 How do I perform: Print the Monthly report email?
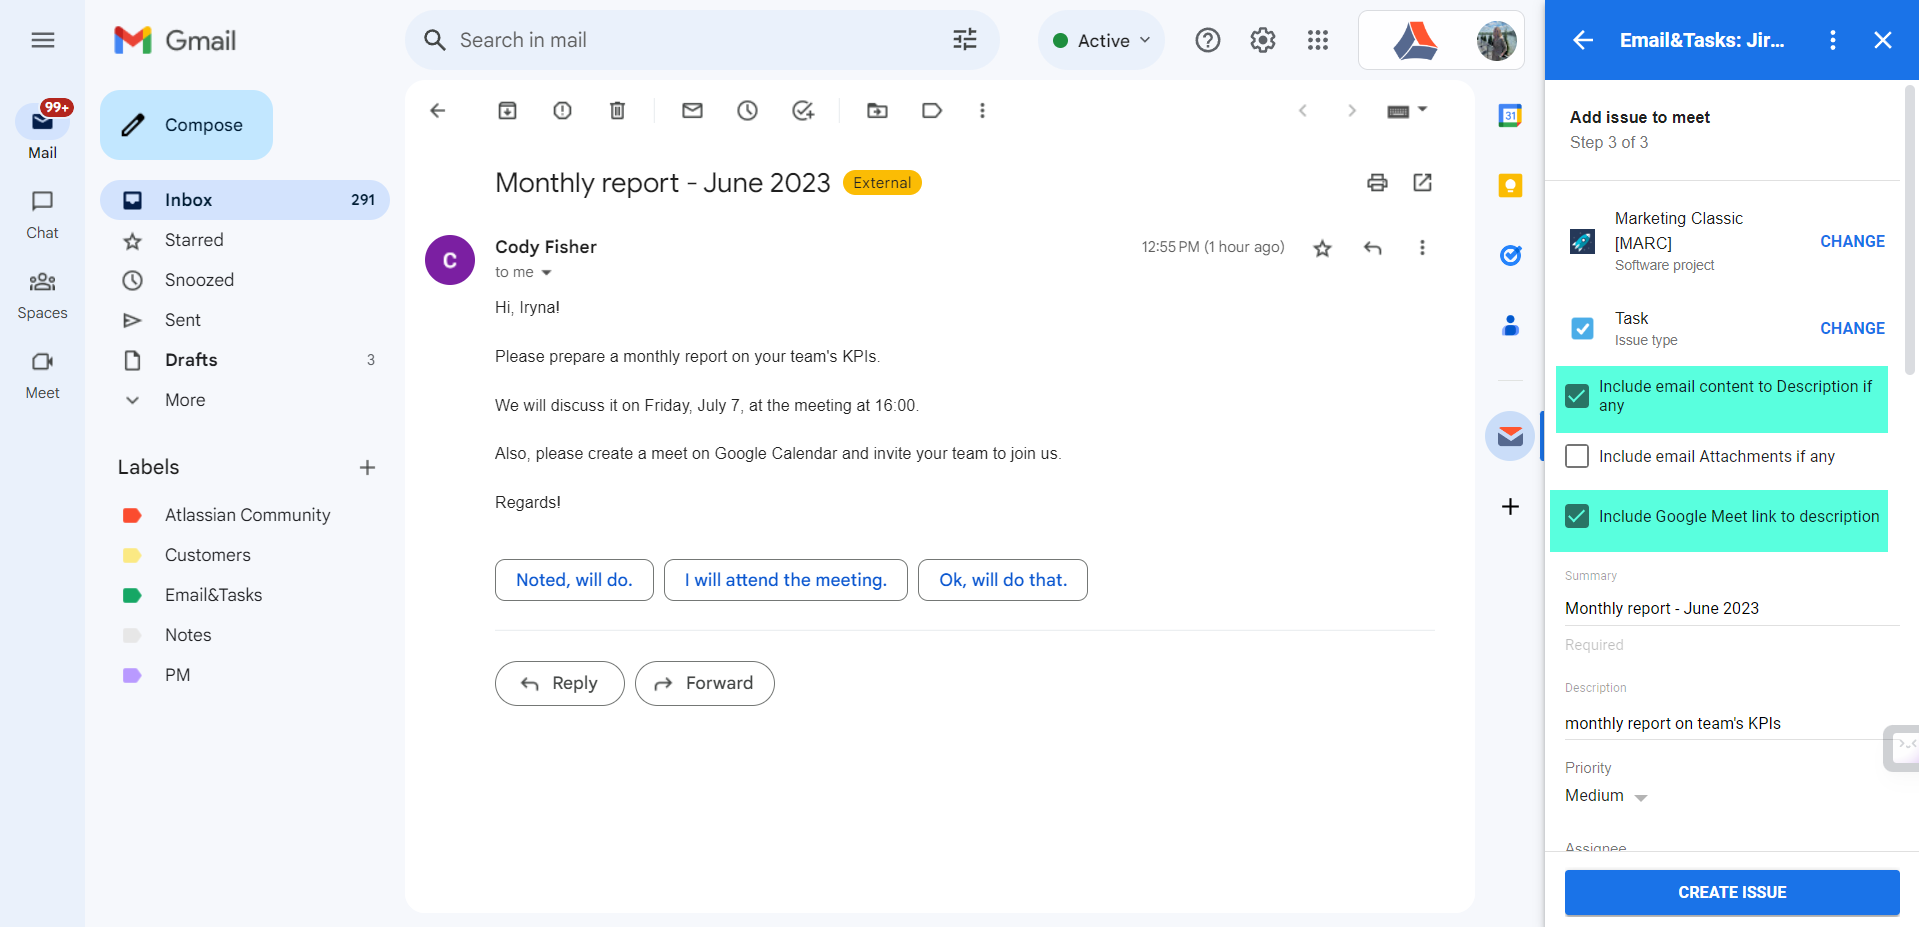[1377, 182]
